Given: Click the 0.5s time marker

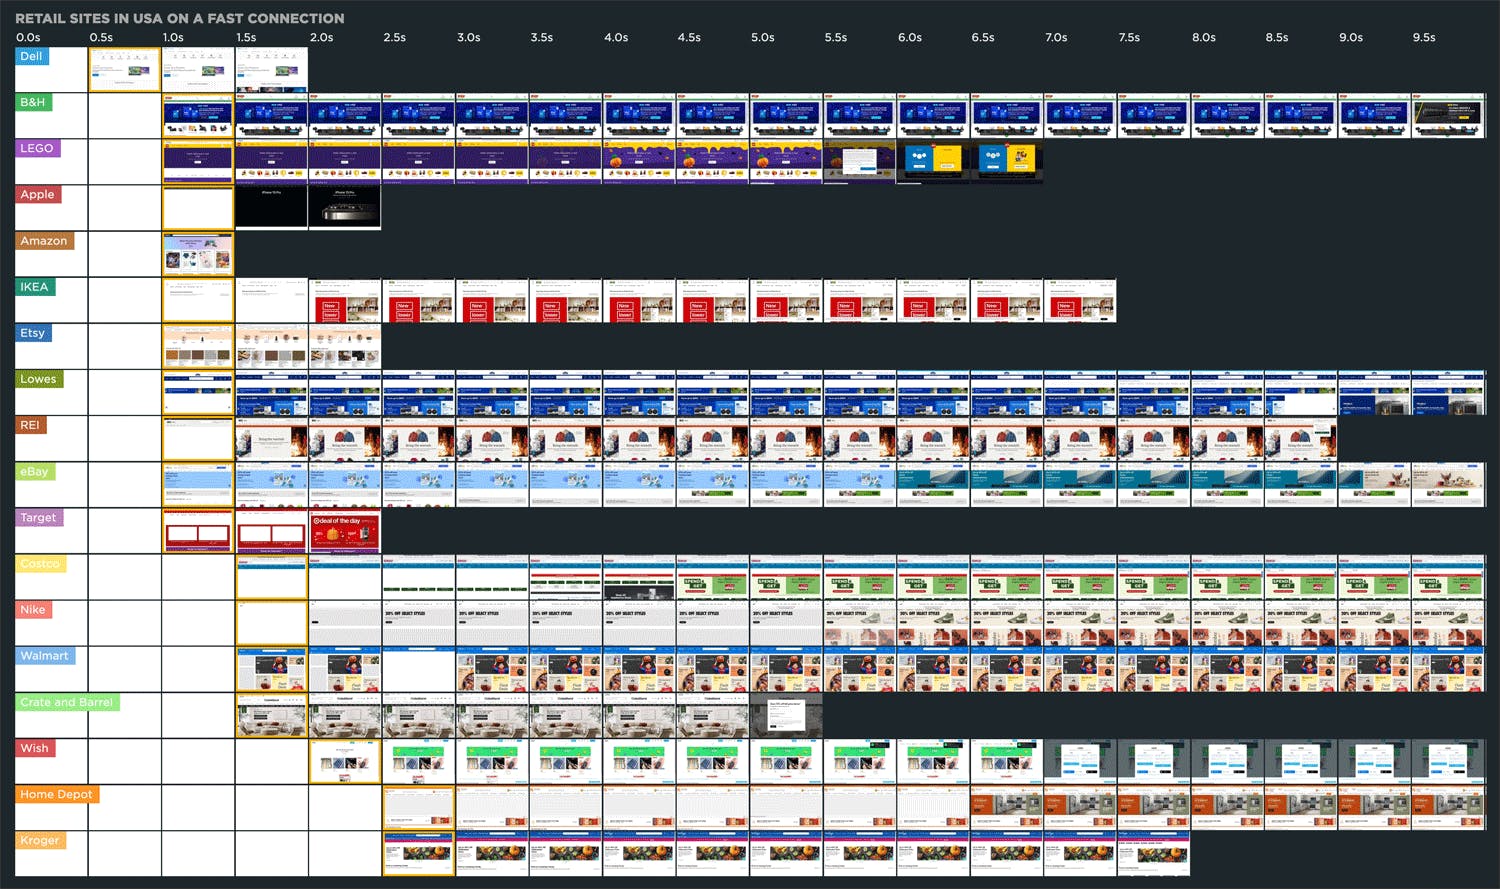Looking at the screenshot, I should point(101,38).
